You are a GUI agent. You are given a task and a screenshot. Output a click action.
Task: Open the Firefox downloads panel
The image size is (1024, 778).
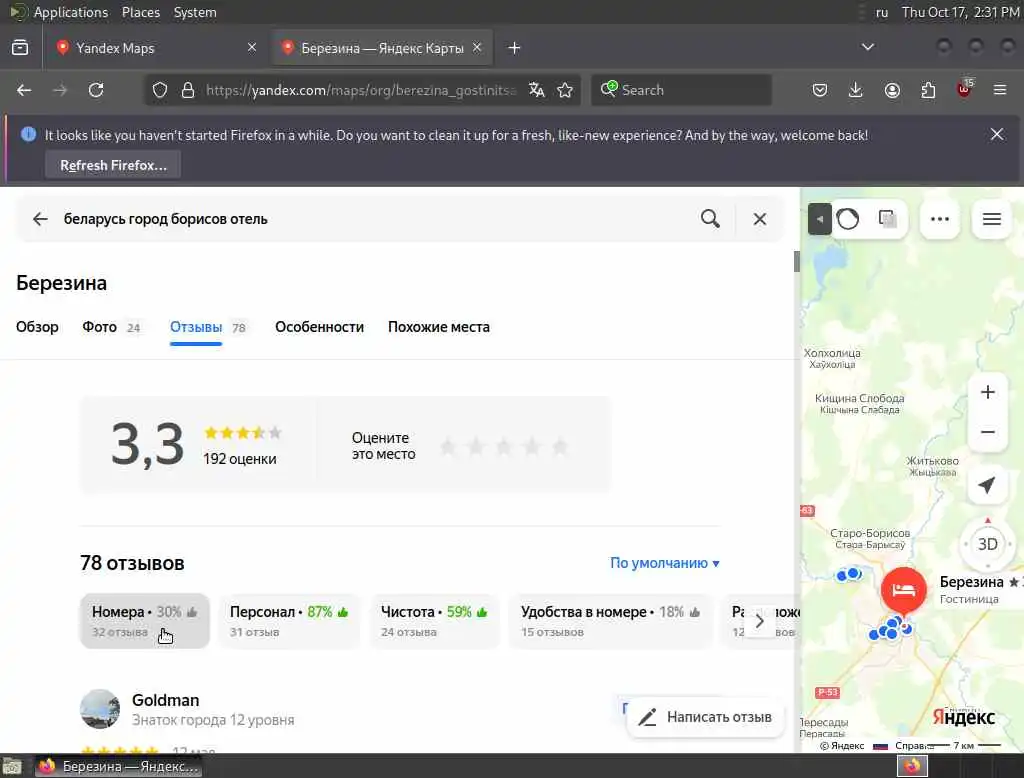pos(856,90)
